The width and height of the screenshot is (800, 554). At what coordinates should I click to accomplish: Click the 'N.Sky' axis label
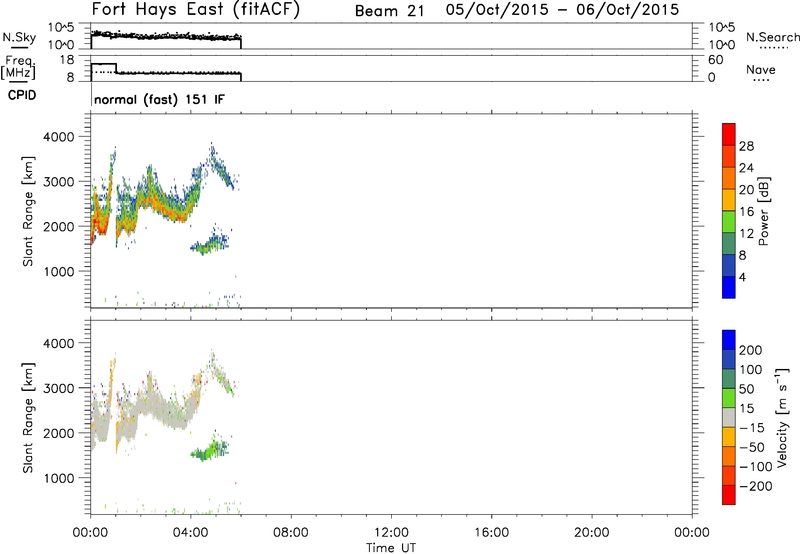click(19, 38)
